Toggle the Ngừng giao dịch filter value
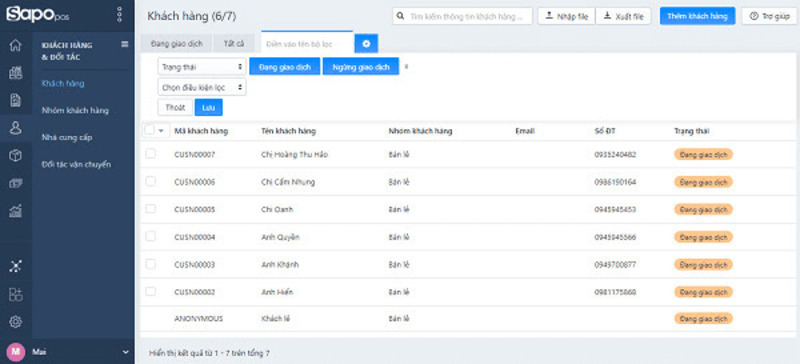Image resolution: width=800 pixels, height=364 pixels. pos(361,66)
